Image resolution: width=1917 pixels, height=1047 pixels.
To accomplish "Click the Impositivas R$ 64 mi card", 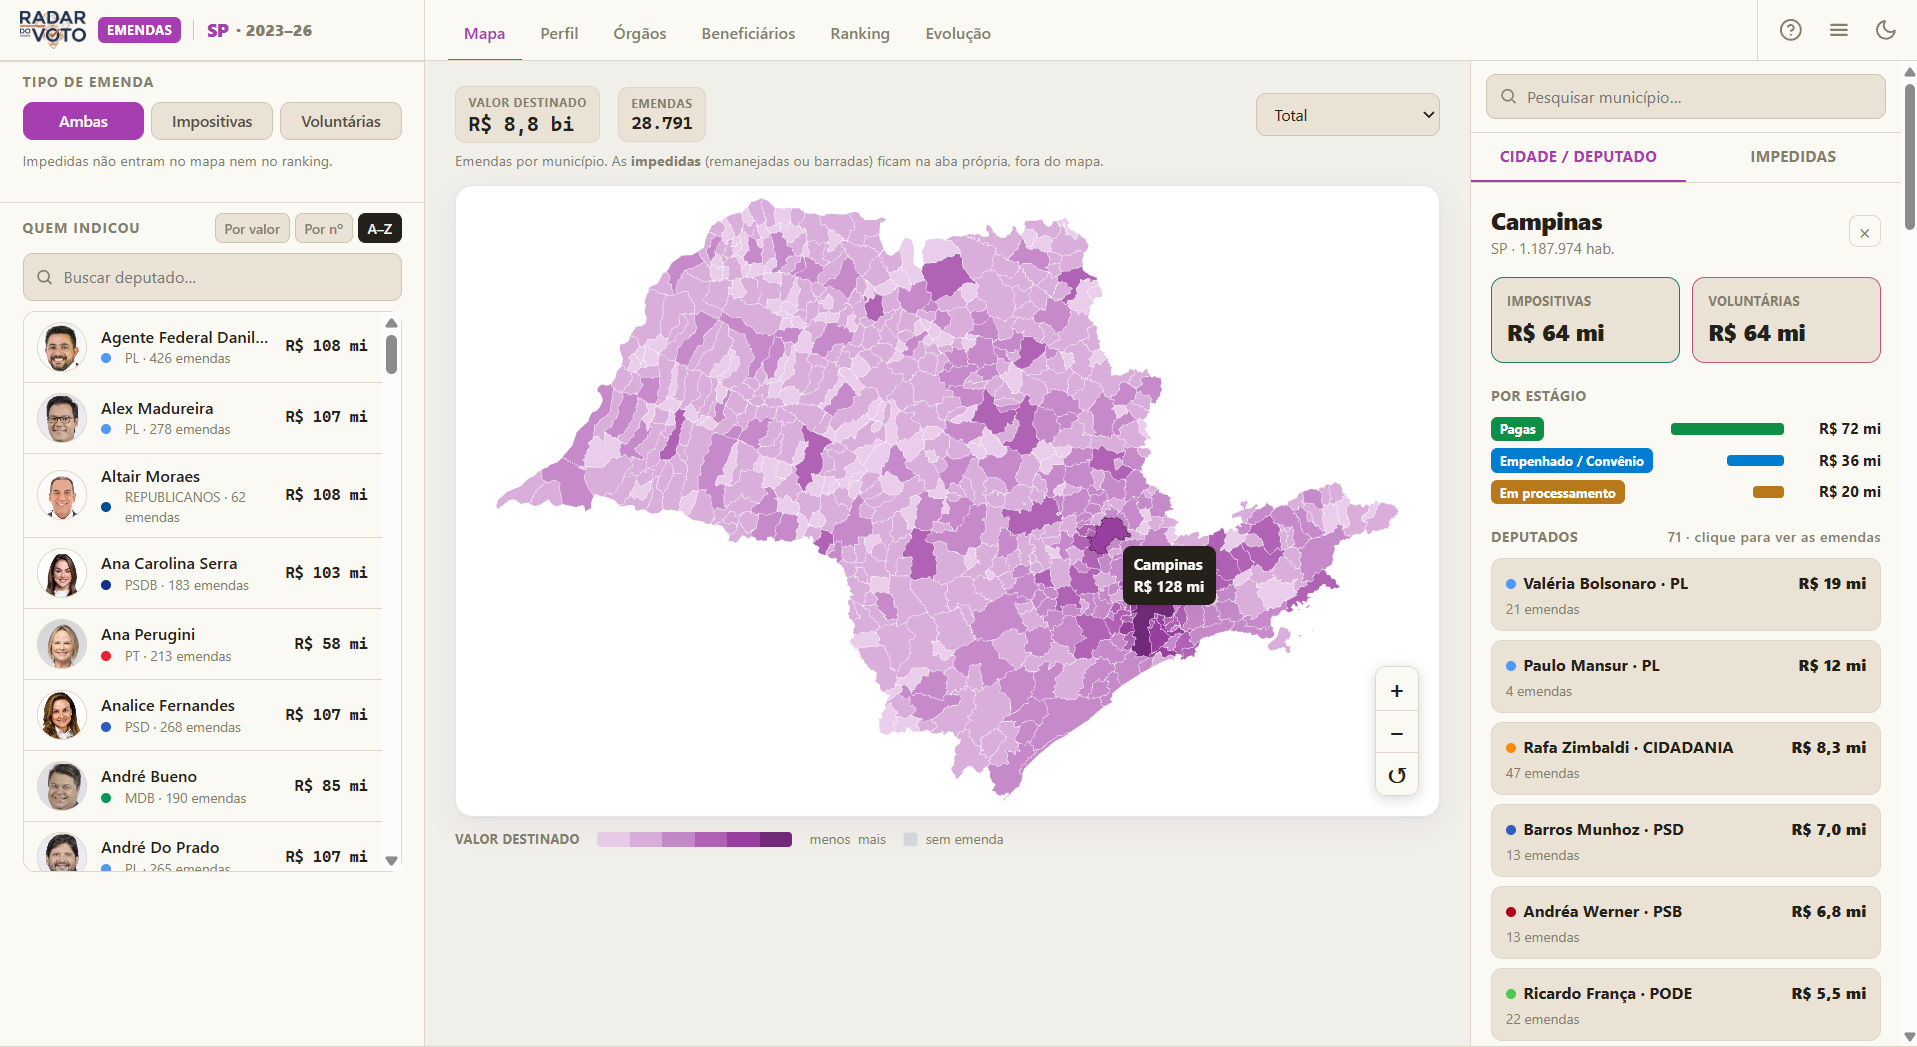I will pyautogui.click(x=1585, y=320).
